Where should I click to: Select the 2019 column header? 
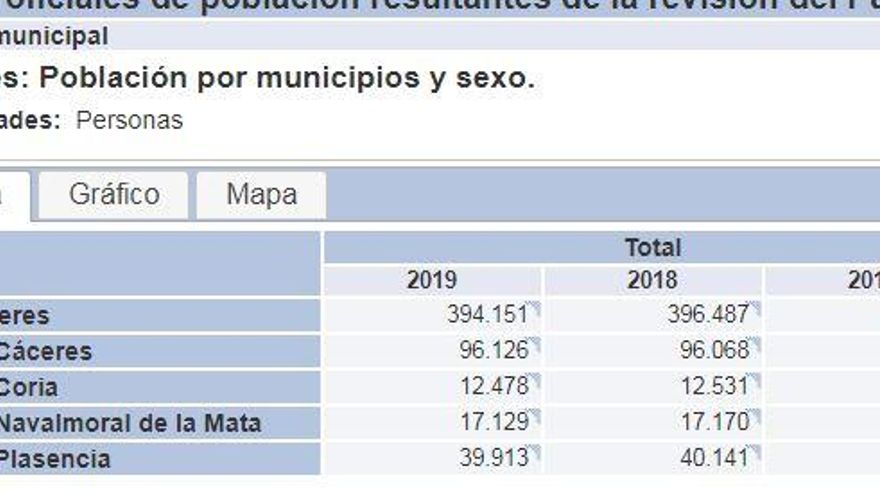[432, 280]
